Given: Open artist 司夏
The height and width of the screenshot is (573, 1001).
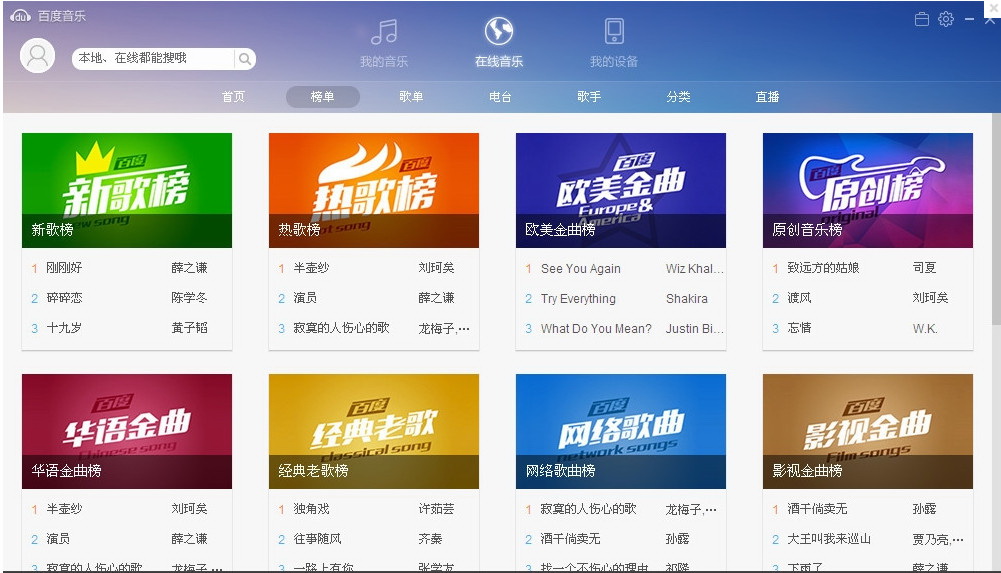Looking at the screenshot, I should tap(924, 268).
